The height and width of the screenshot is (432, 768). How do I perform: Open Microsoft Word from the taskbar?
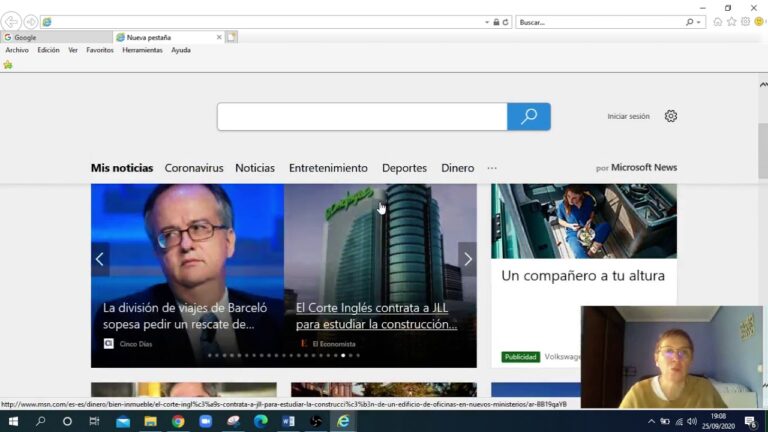coord(288,421)
